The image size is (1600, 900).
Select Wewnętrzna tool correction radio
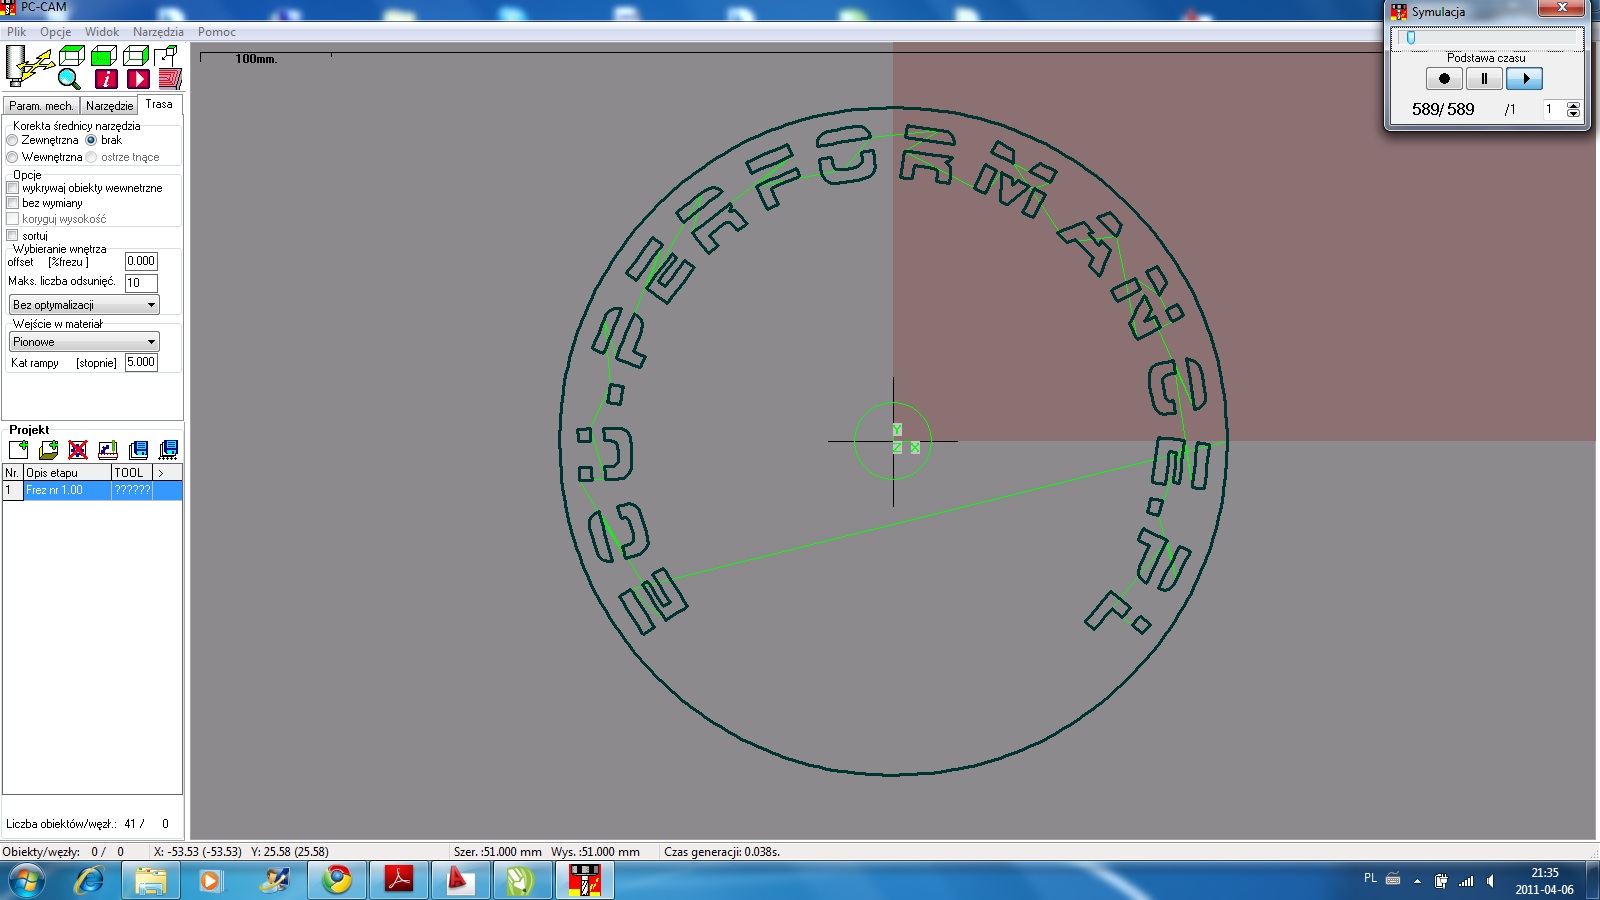point(12,157)
